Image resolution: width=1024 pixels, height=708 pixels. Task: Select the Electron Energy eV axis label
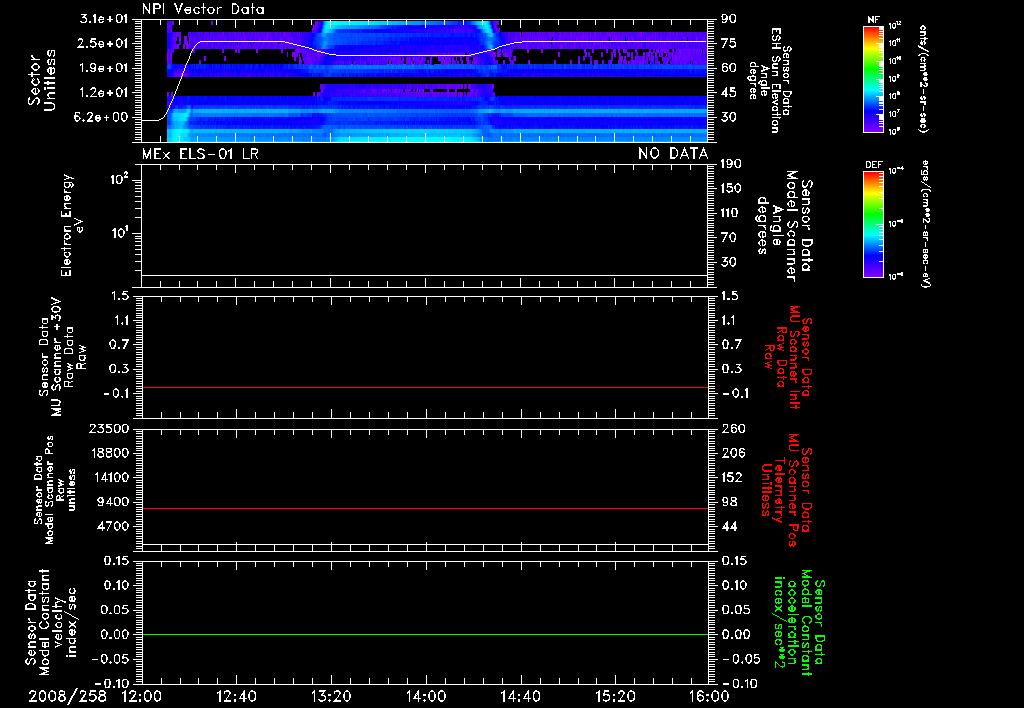tap(72, 225)
